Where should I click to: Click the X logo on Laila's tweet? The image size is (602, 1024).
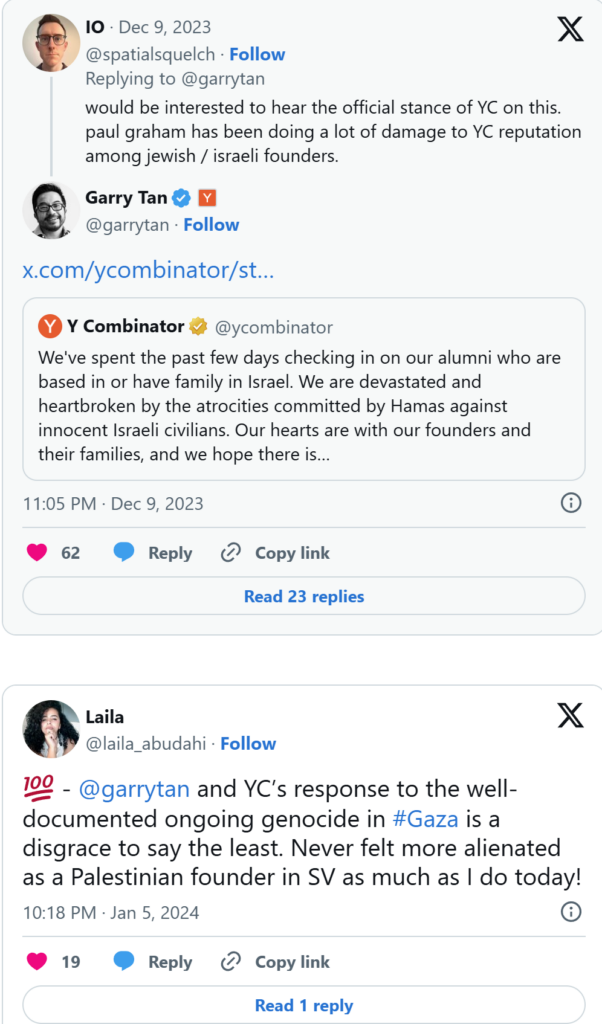click(570, 716)
